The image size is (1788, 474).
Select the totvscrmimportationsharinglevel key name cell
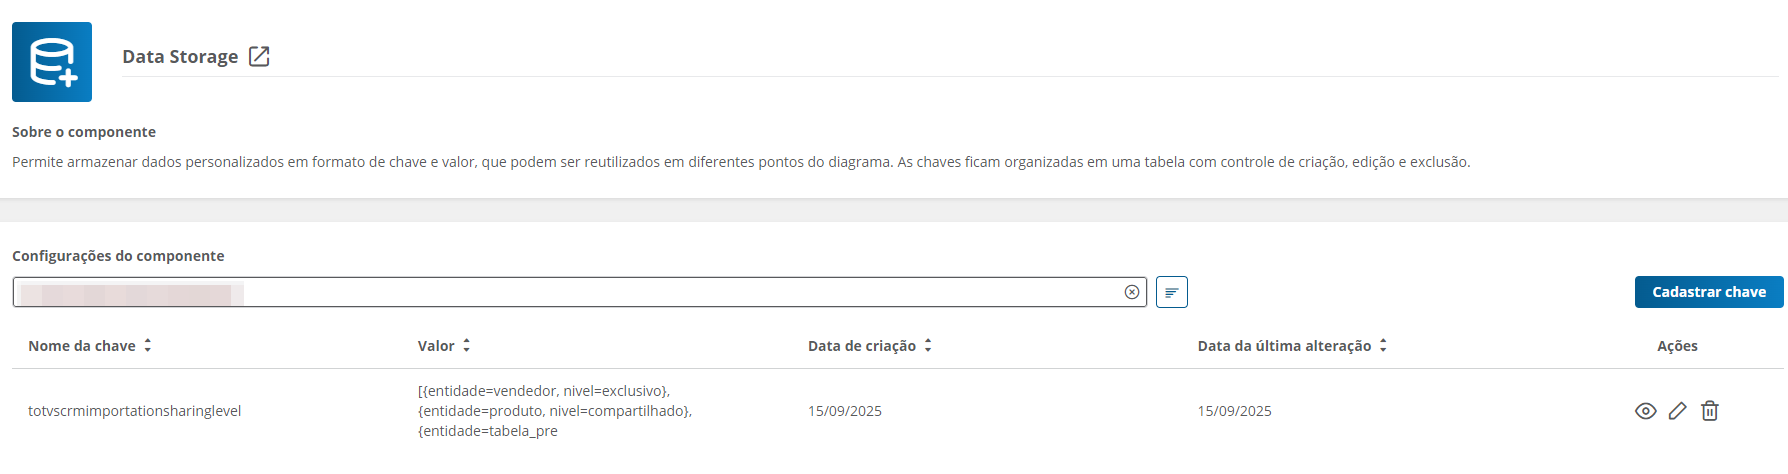pos(135,411)
